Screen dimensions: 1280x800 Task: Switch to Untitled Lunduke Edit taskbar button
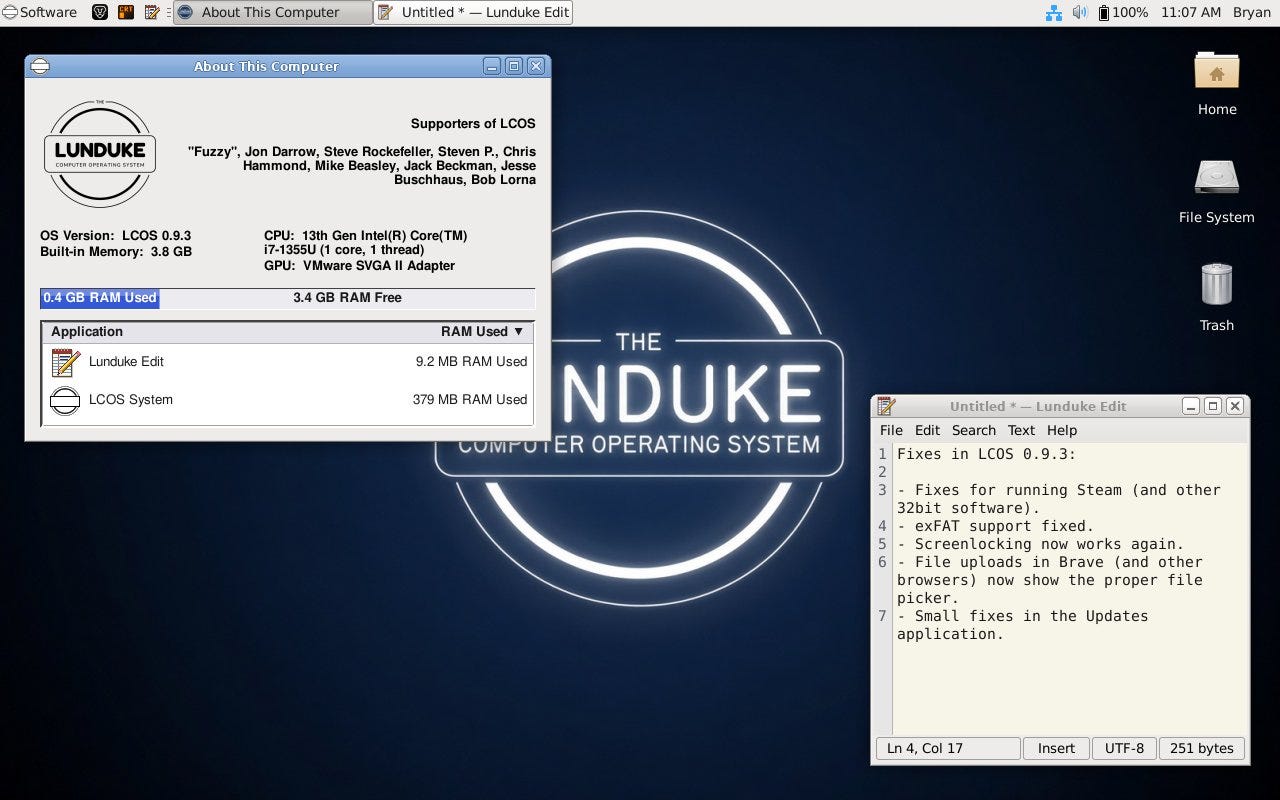[x=473, y=12]
